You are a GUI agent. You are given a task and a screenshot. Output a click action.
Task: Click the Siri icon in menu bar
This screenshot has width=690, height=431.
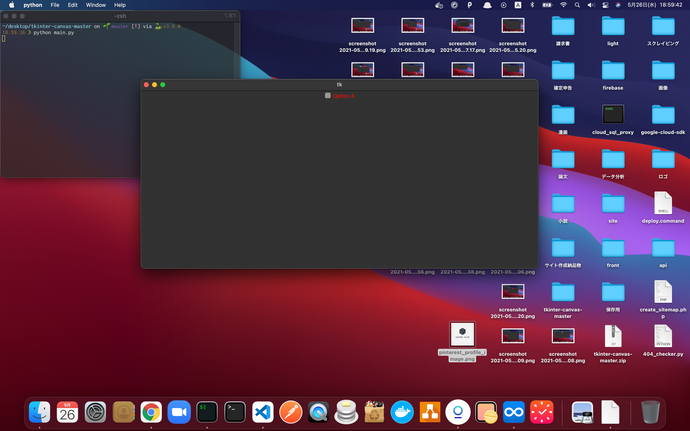coord(618,5)
